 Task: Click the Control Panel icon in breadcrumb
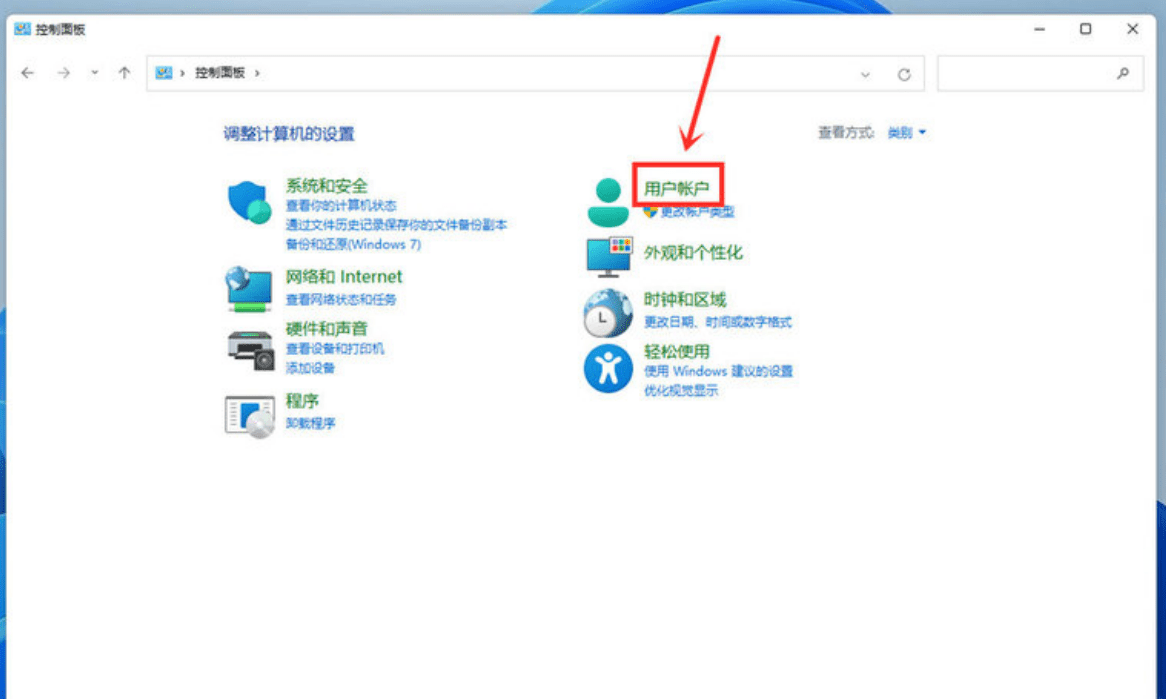tap(162, 72)
